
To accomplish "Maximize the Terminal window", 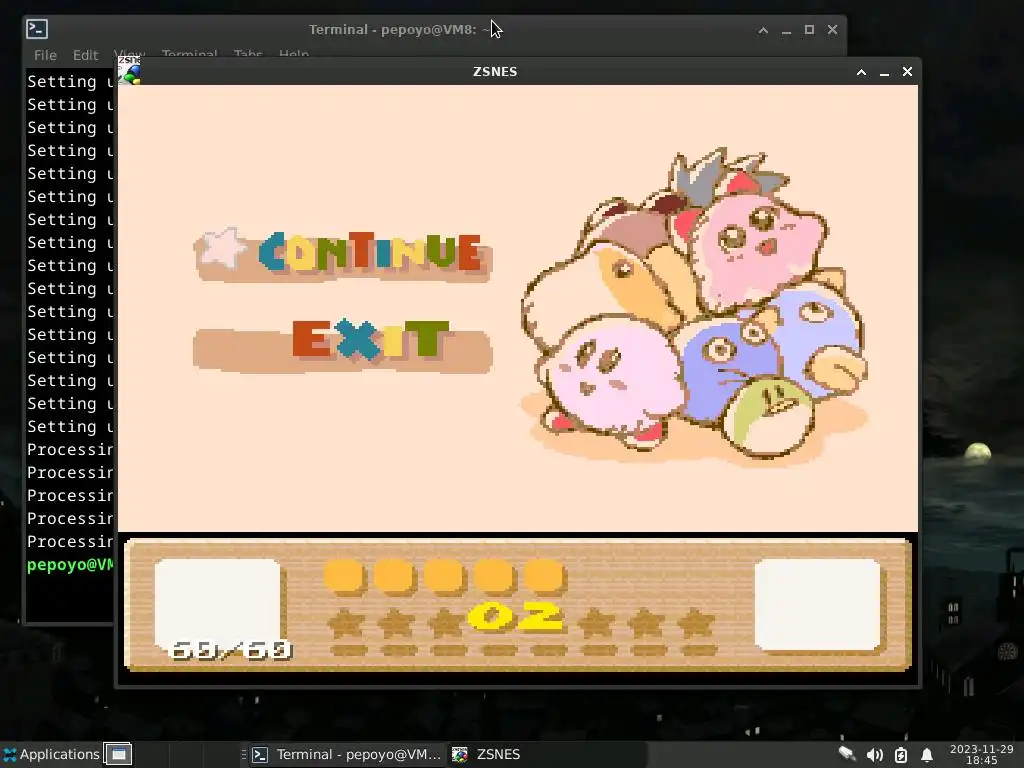I will (809, 30).
